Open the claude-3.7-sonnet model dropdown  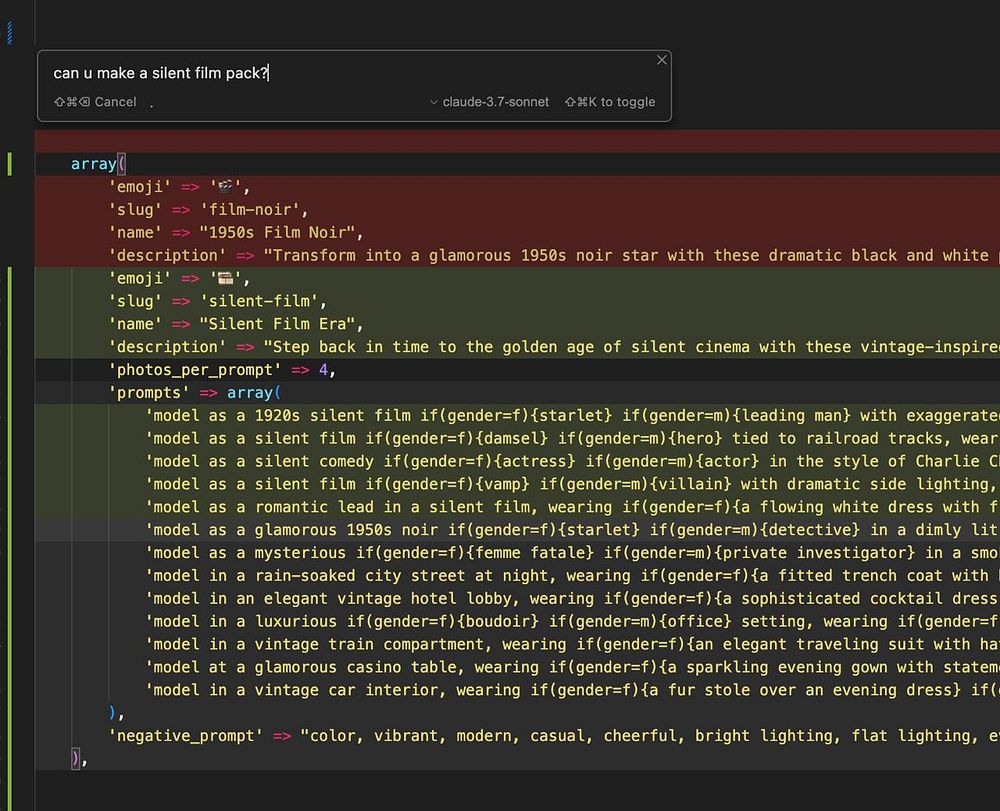click(x=489, y=102)
